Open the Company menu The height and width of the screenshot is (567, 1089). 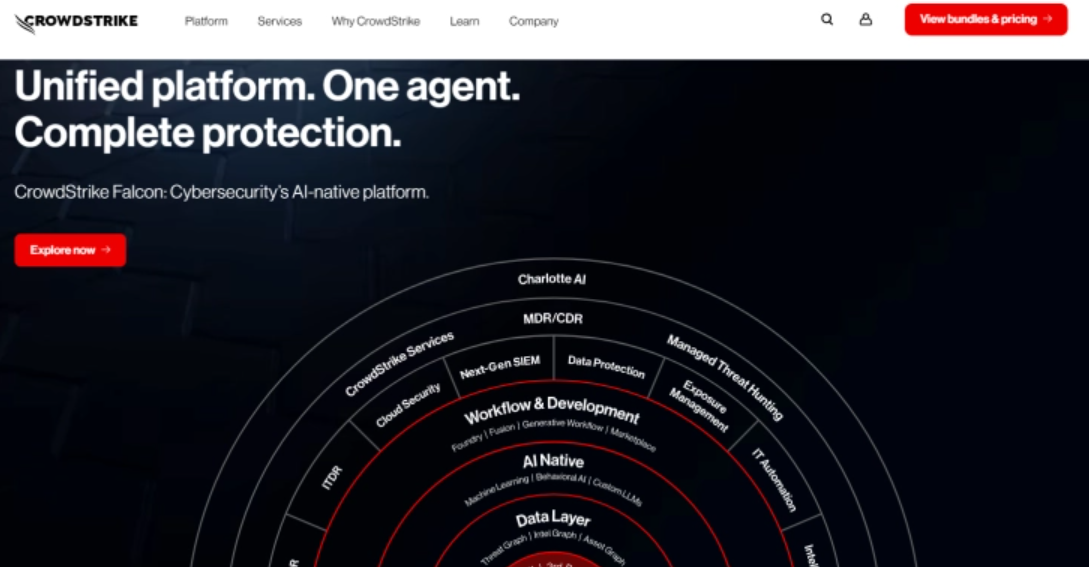[x=533, y=22]
